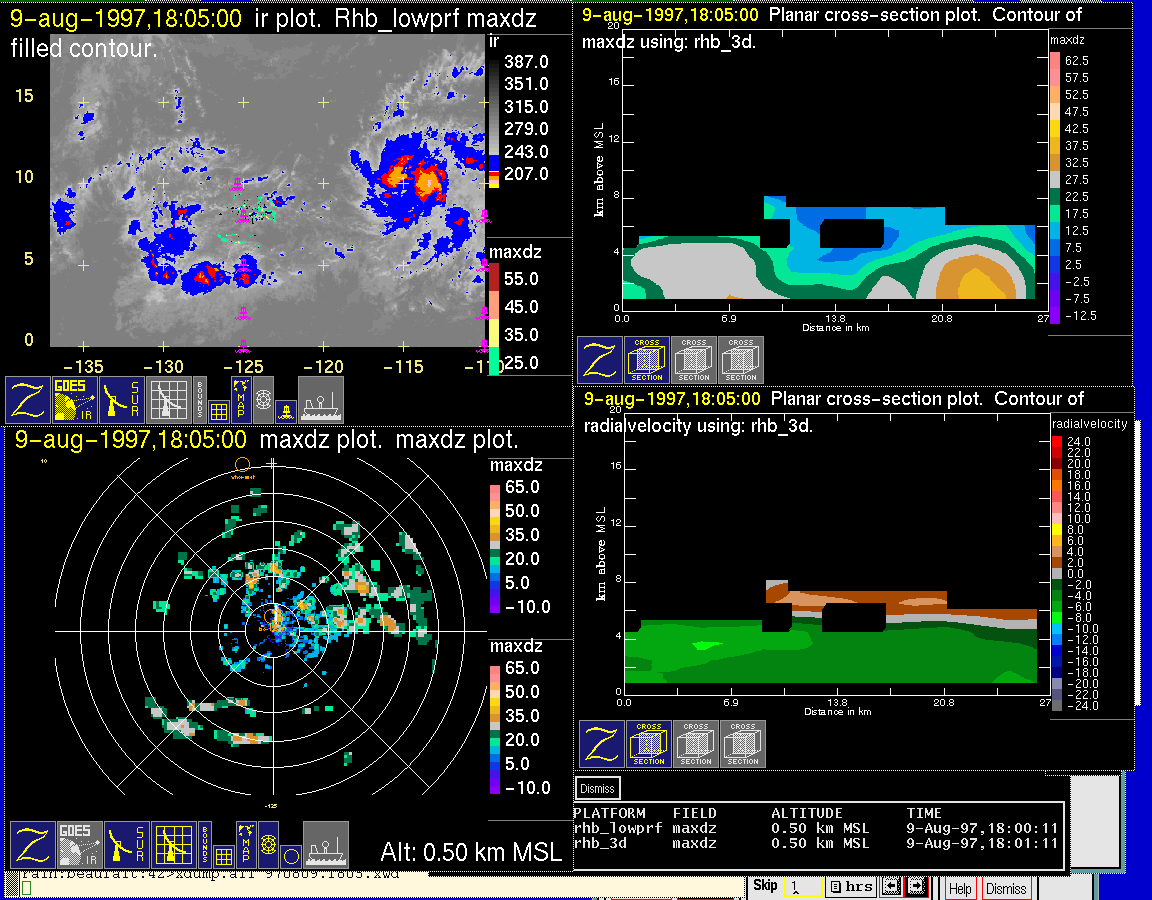Click the bottom control bar Dismiss button

(x=1006, y=888)
